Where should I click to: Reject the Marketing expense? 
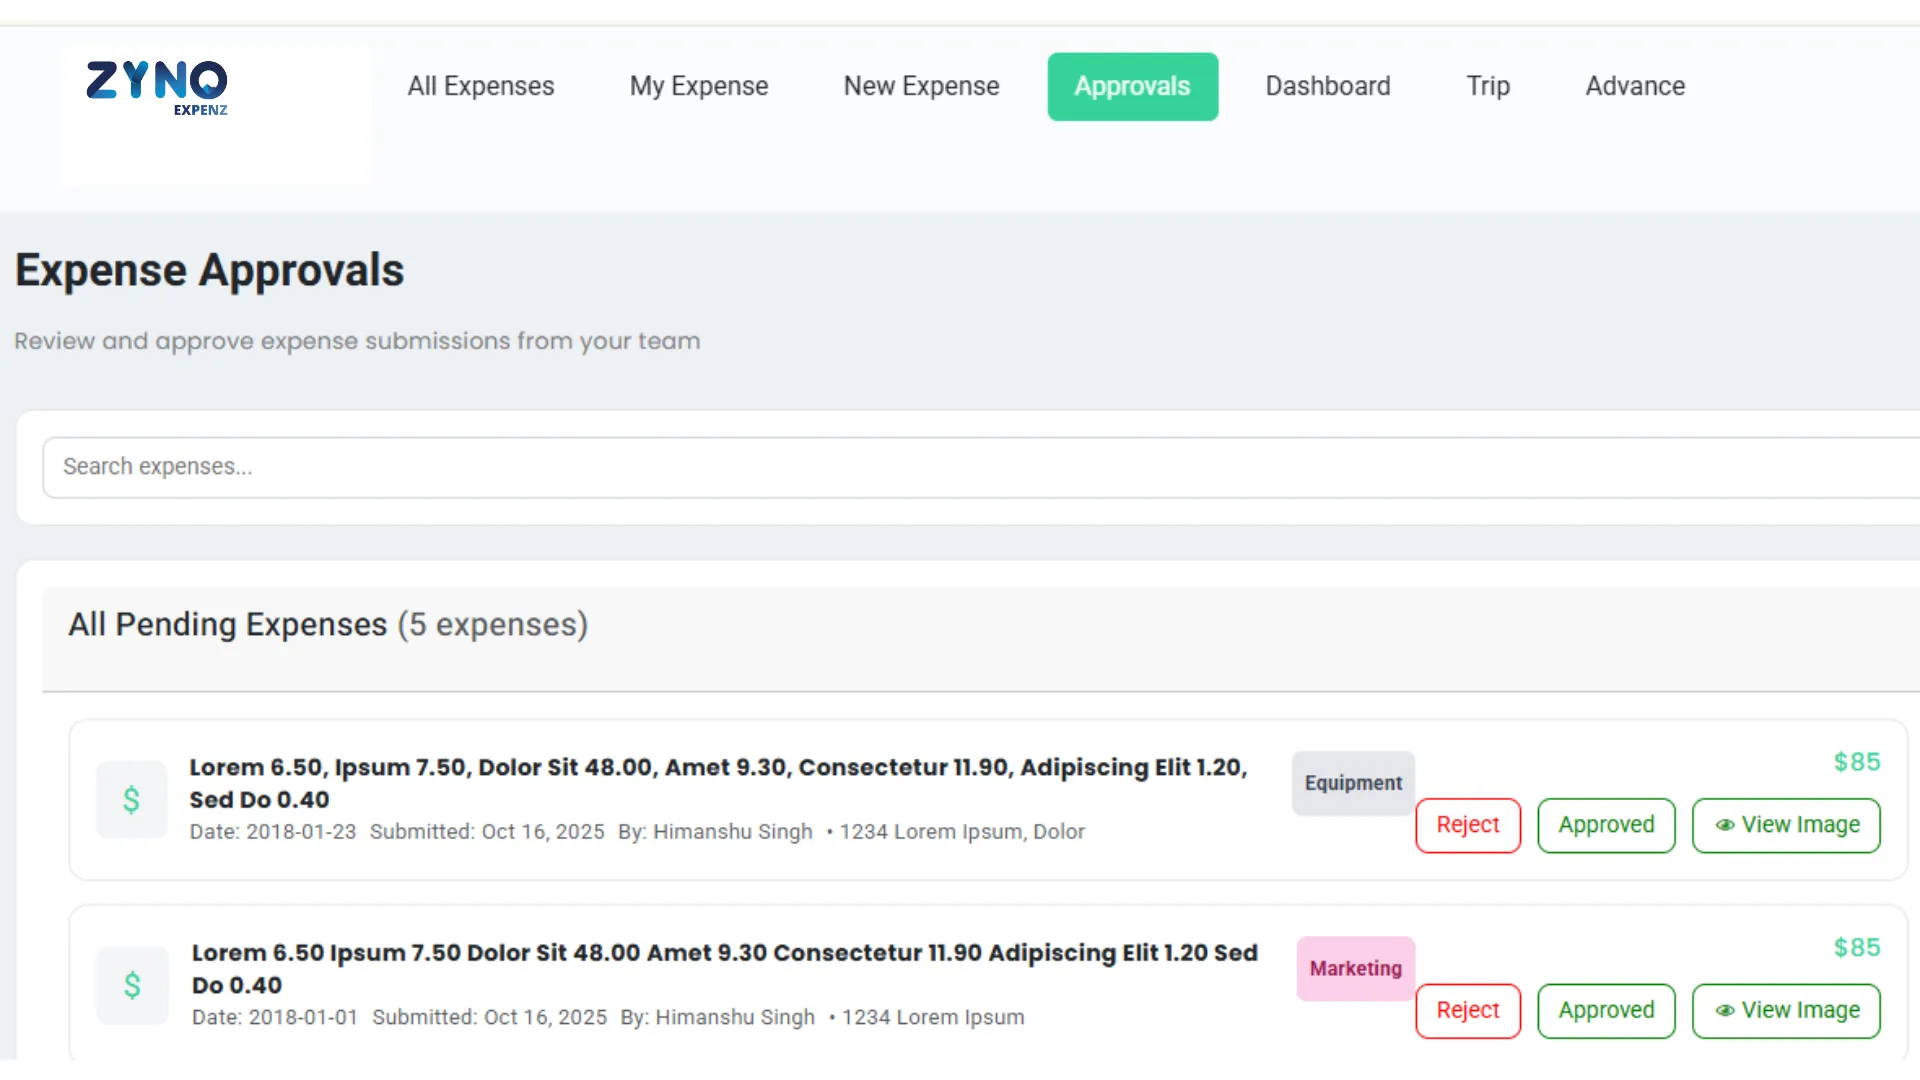point(1467,1011)
